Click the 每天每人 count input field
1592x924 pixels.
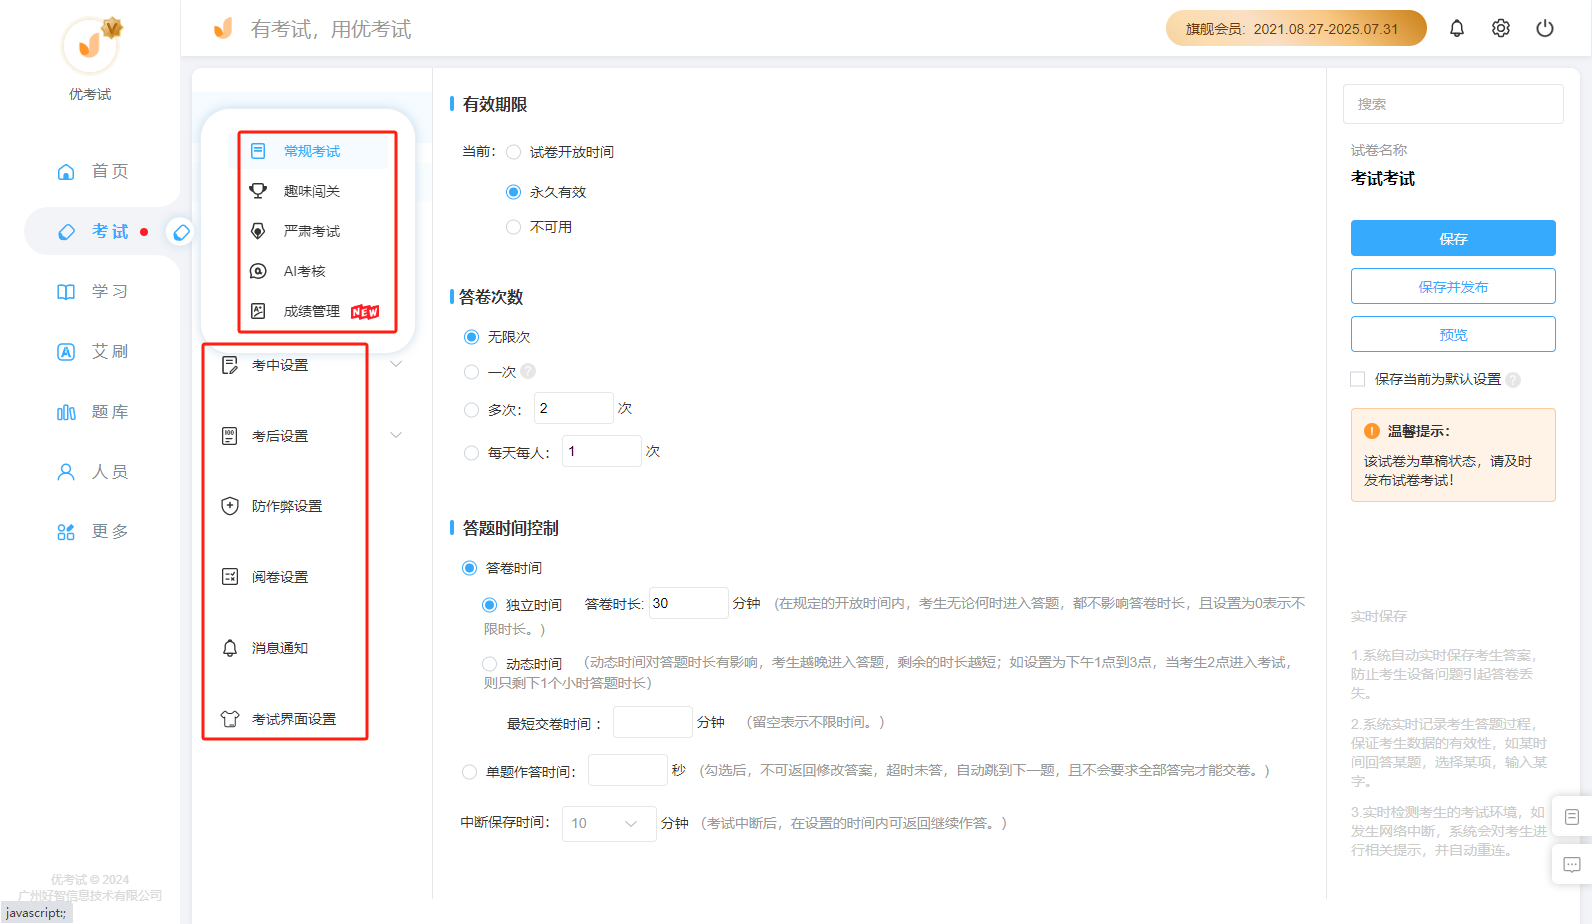(602, 451)
